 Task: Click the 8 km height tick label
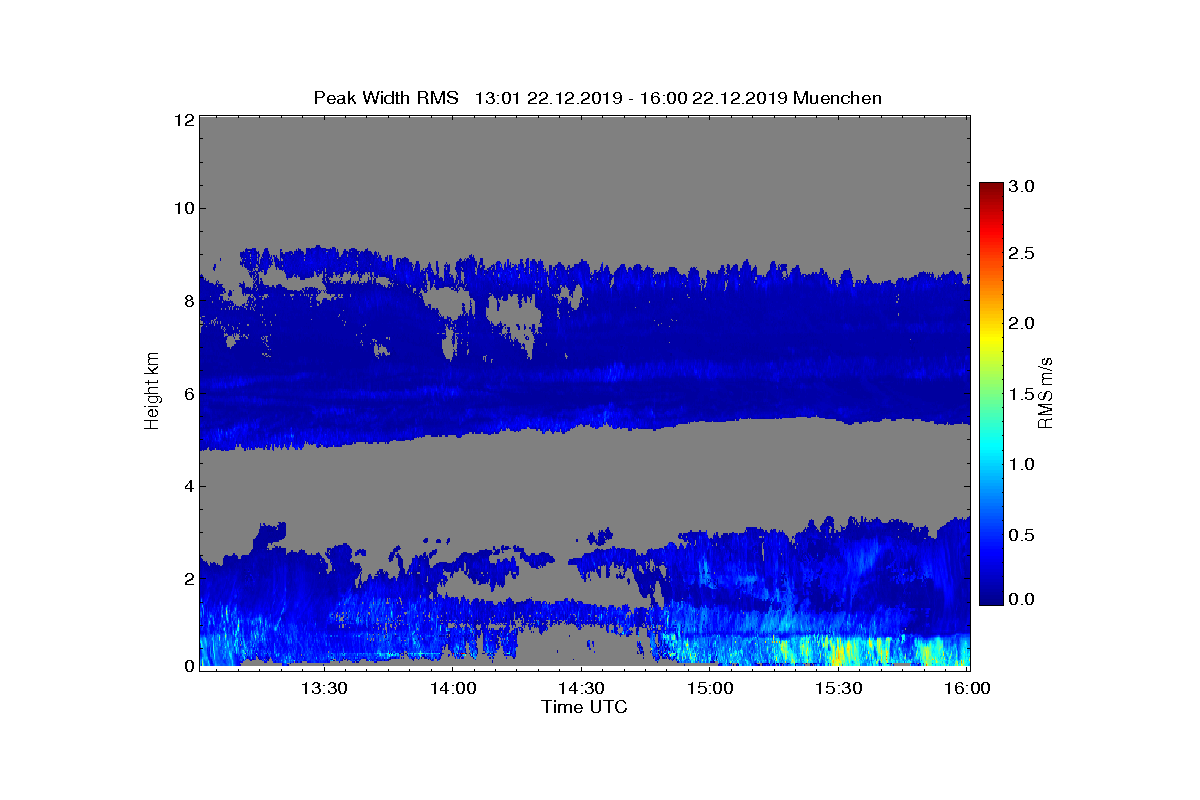(x=187, y=301)
